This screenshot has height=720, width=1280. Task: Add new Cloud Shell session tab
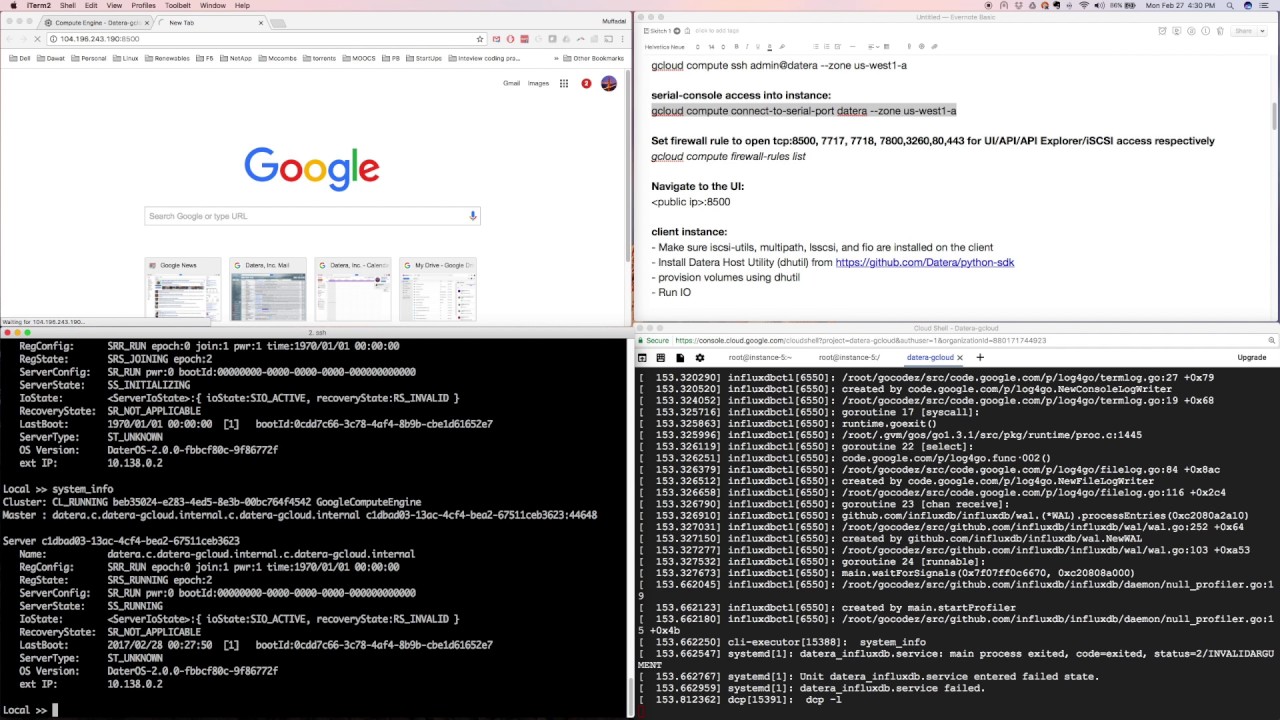click(980, 357)
